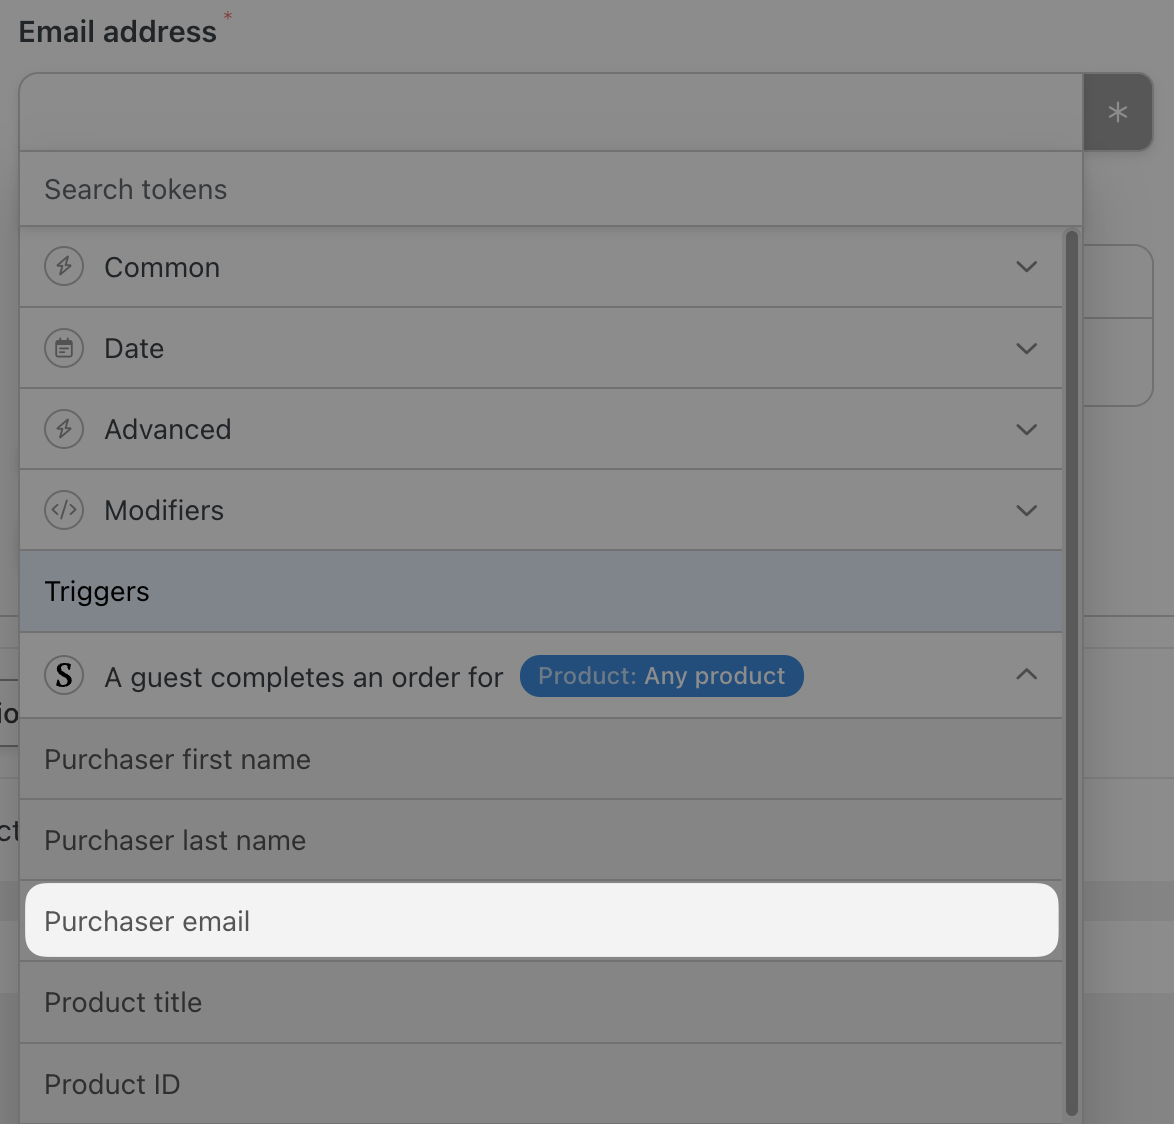Click into the Email address input field
This screenshot has width=1174, height=1124.
551,112
